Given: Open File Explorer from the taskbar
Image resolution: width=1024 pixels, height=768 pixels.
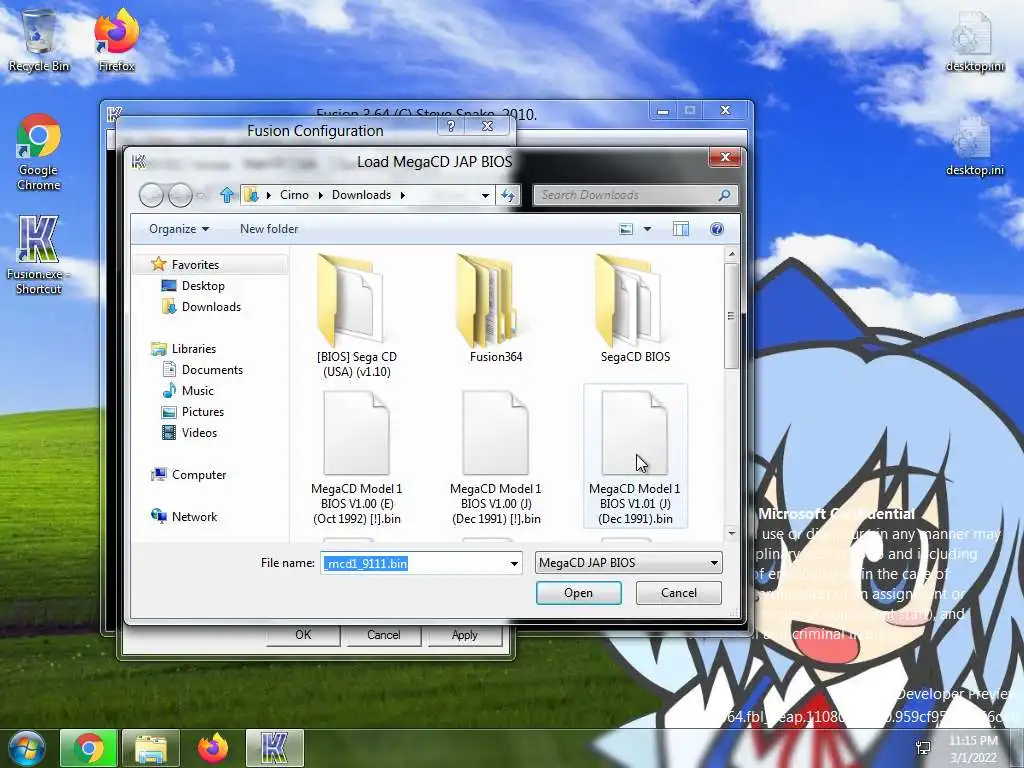Looking at the screenshot, I should tap(150, 748).
